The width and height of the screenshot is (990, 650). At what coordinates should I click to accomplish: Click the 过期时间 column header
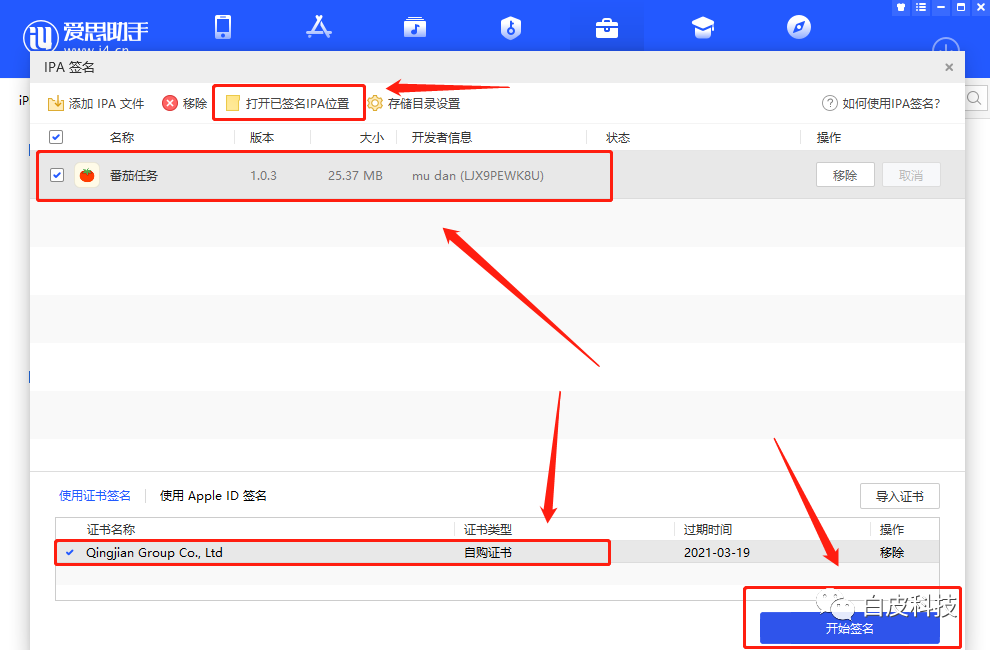click(708, 529)
